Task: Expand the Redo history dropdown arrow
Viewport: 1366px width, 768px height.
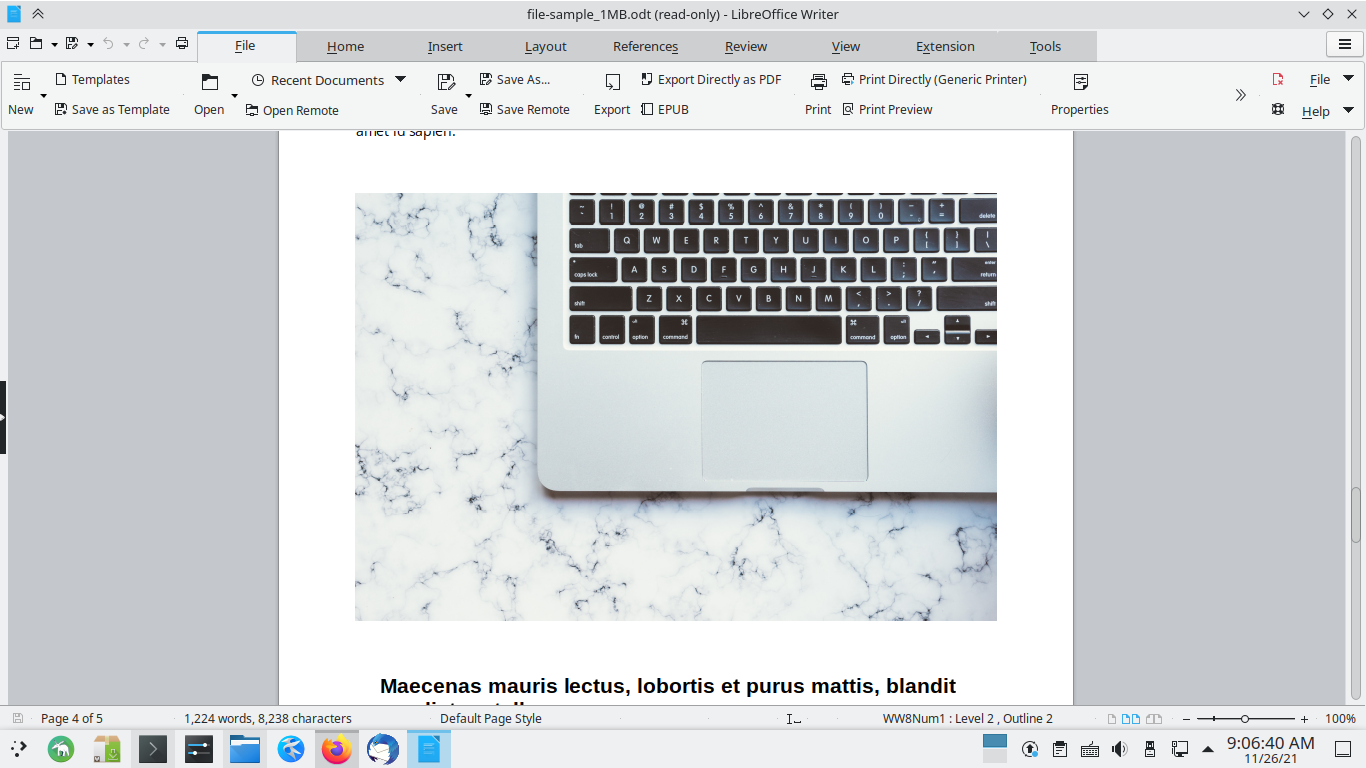Action: coord(162,44)
